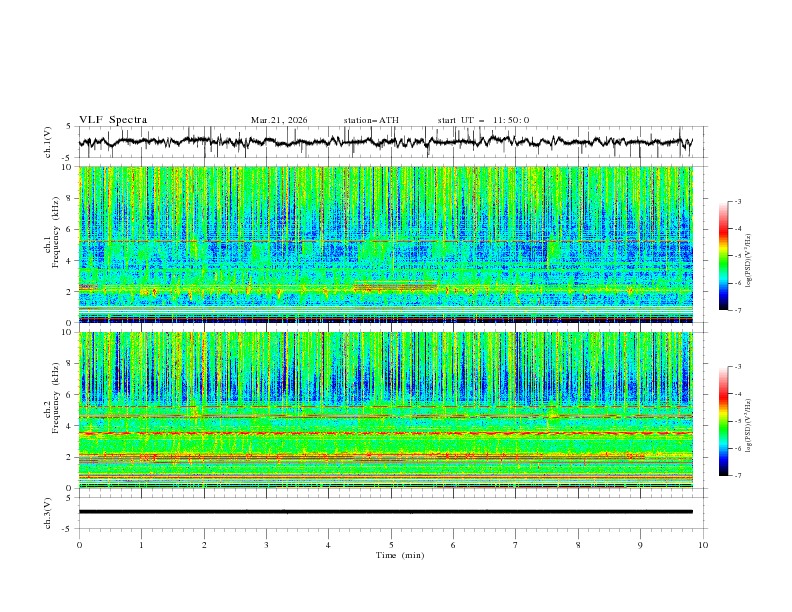This screenshot has height=612, width=792.
Task: Click the "ch.1 Frequency (kHz)" axis label
Action: (x=51, y=232)
